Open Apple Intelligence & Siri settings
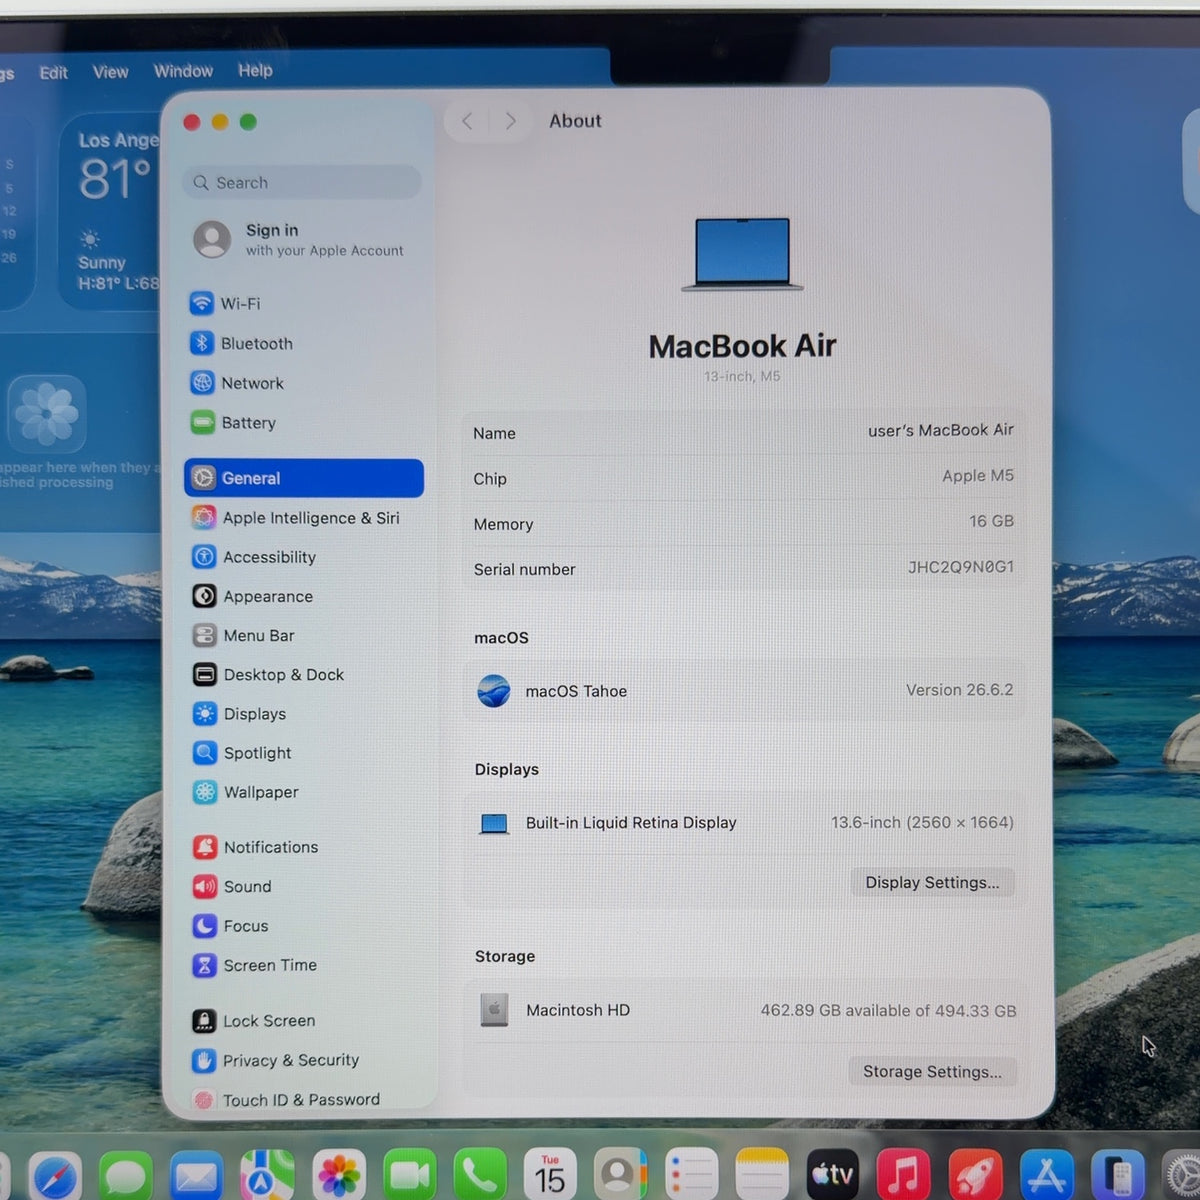1200x1200 pixels. tap(303, 517)
